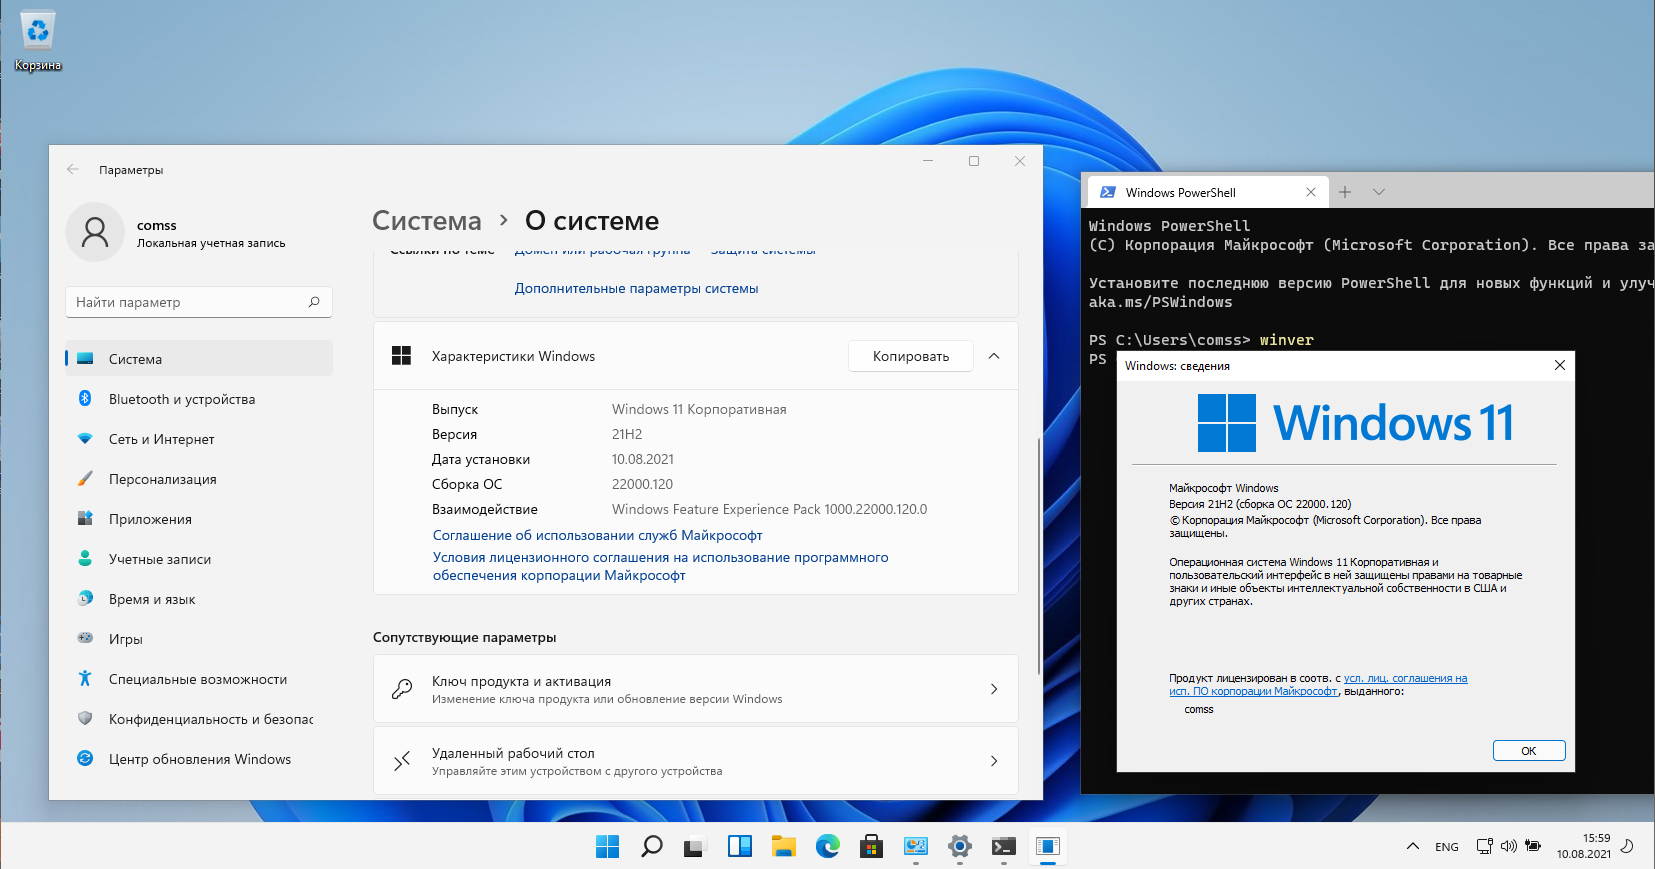Switch to Windows Terminal on taskbar
The image size is (1655, 869).
click(x=1004, y=847)
